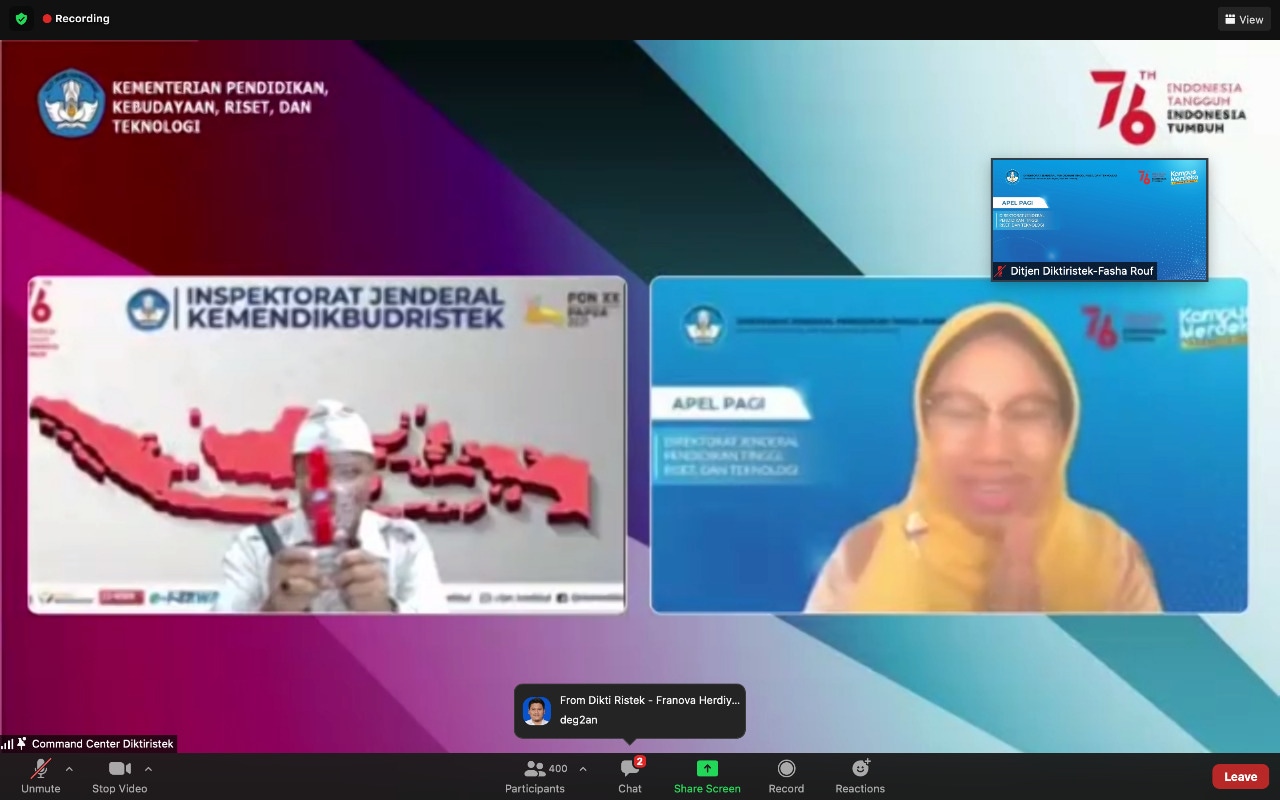
Task: Open the Chat panel
Action: pos(629,775)
